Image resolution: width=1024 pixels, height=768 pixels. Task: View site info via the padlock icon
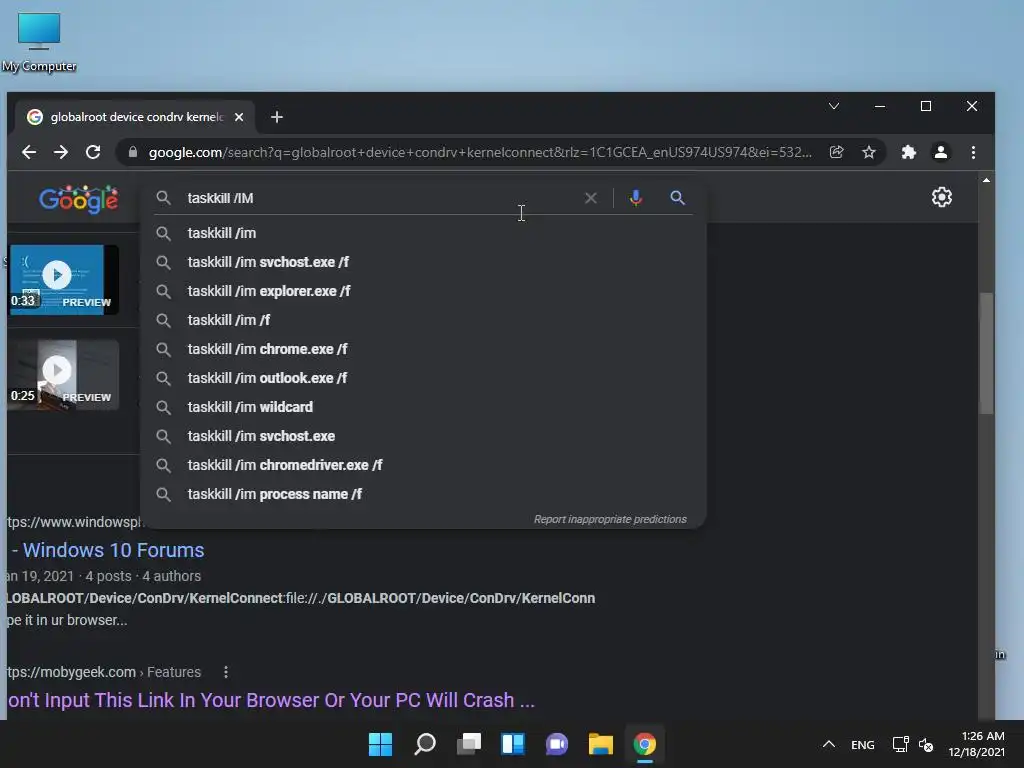[133, 152]
